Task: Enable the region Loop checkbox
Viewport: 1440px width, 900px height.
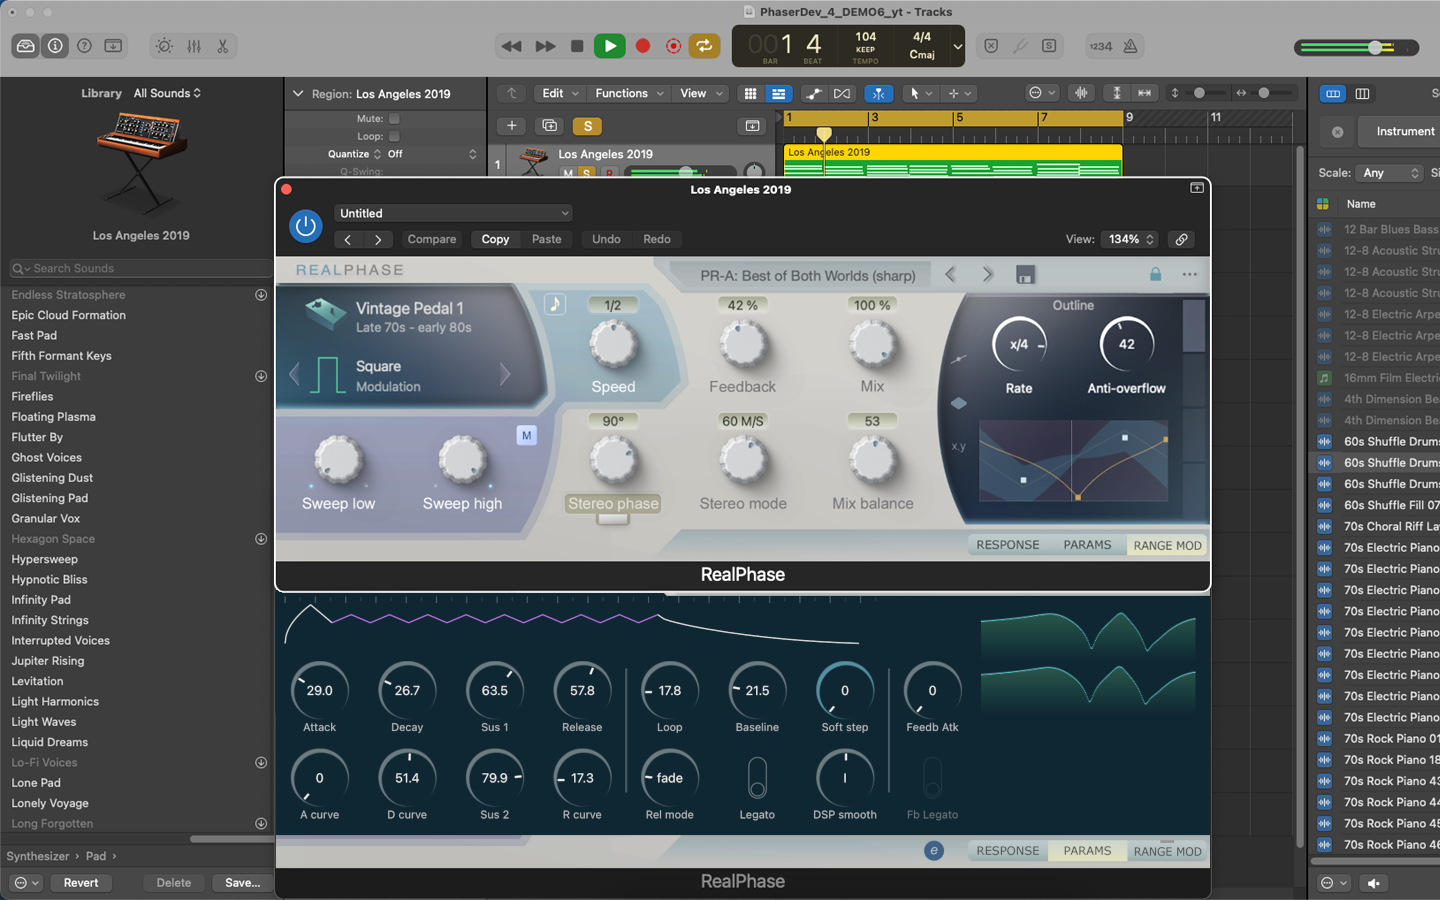Action: tap(394, 136)
